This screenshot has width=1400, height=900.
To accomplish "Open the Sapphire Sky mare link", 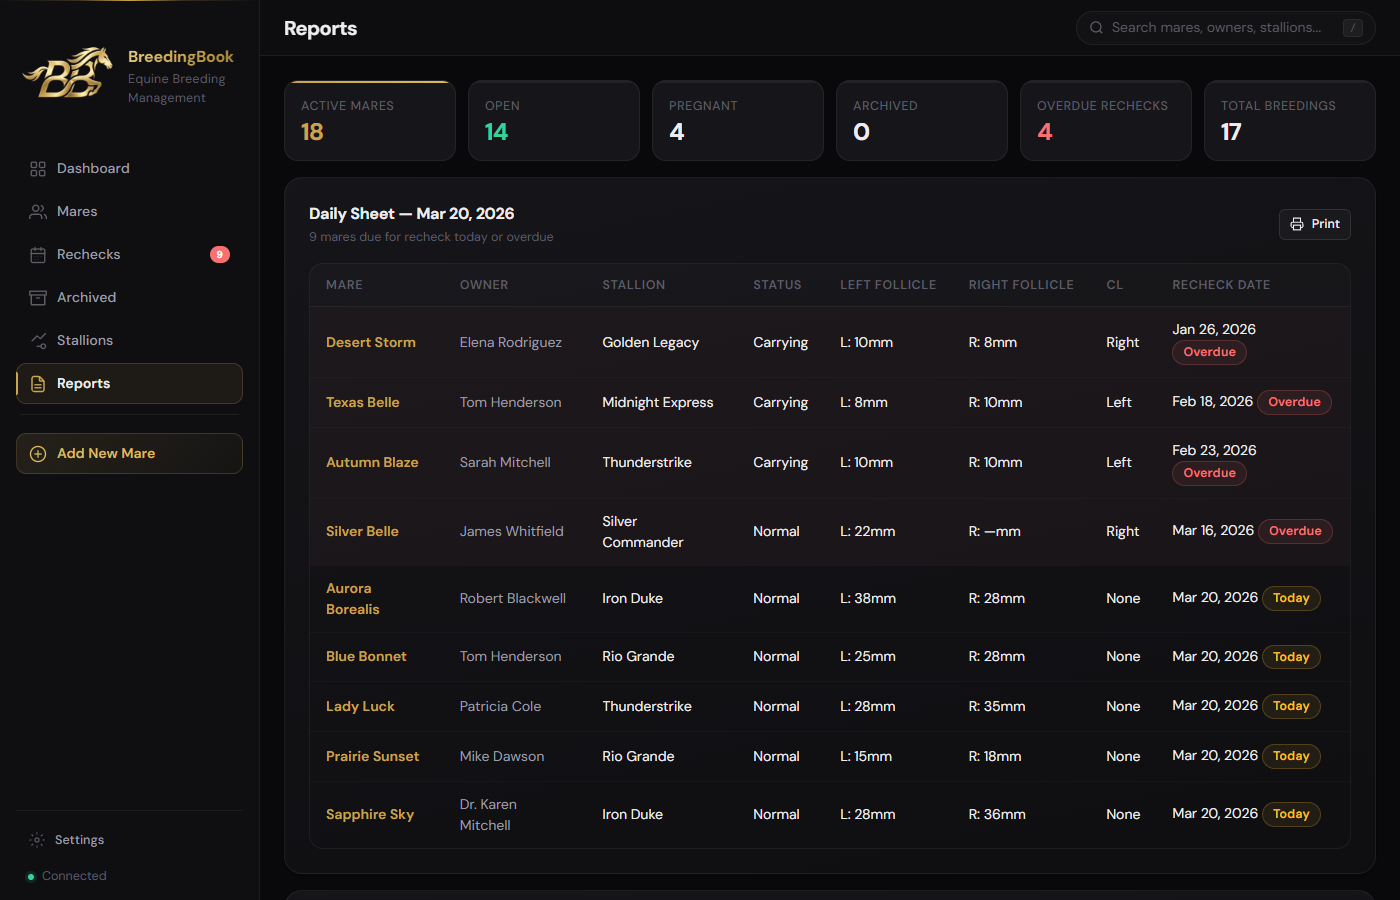I will (x=370, y=815).
